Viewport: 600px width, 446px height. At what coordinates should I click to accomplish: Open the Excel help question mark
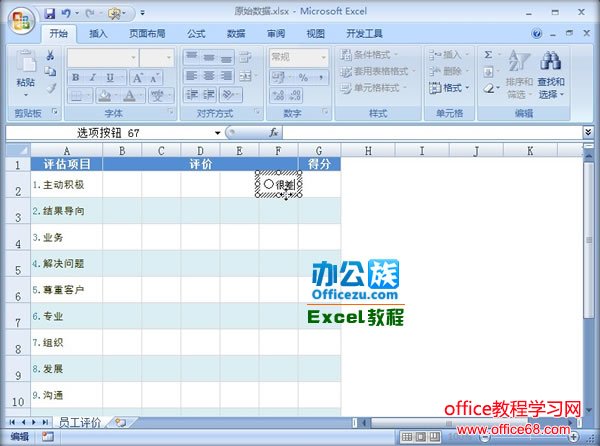(536, 34)
